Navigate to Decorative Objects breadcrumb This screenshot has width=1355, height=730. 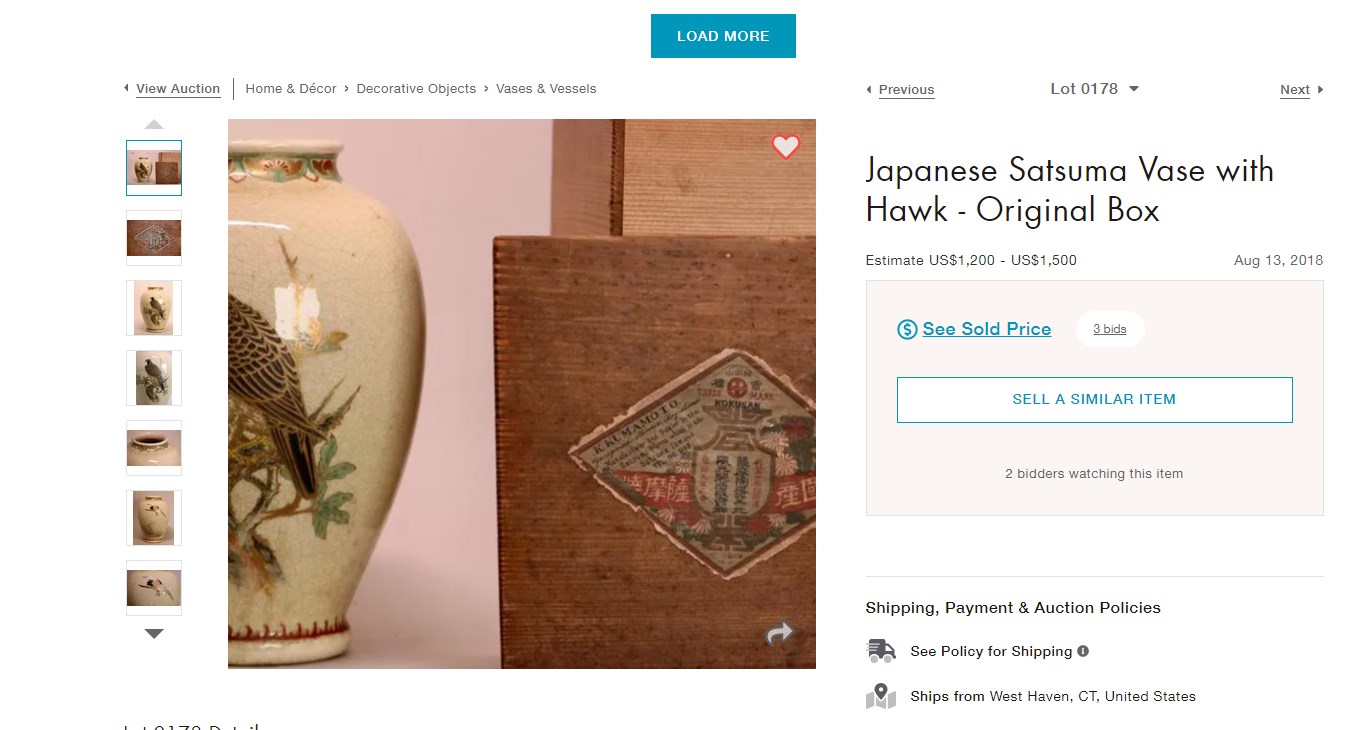[x=416, y=89]
